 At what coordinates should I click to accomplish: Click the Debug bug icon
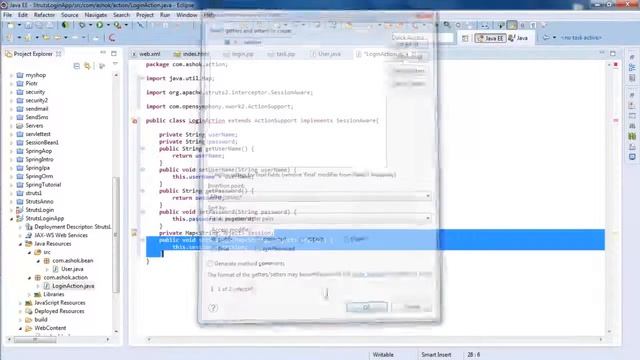(82, 25)
